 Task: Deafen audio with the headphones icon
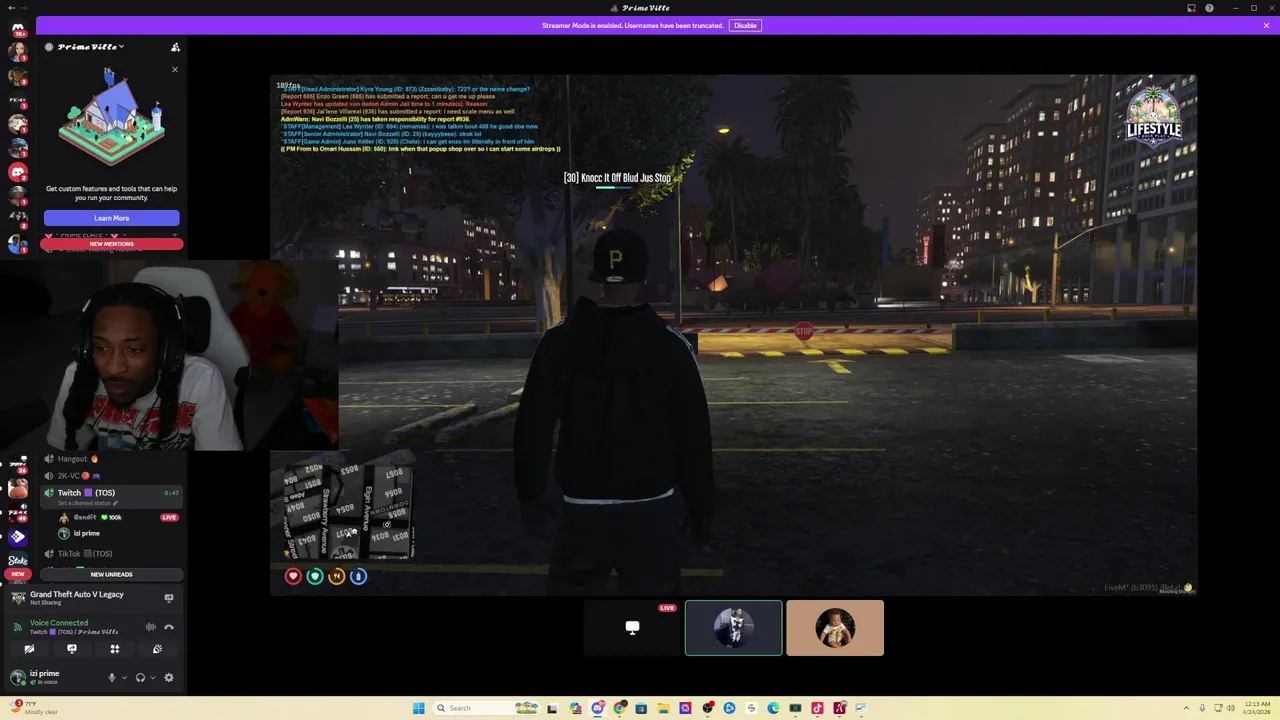point(140,677)
